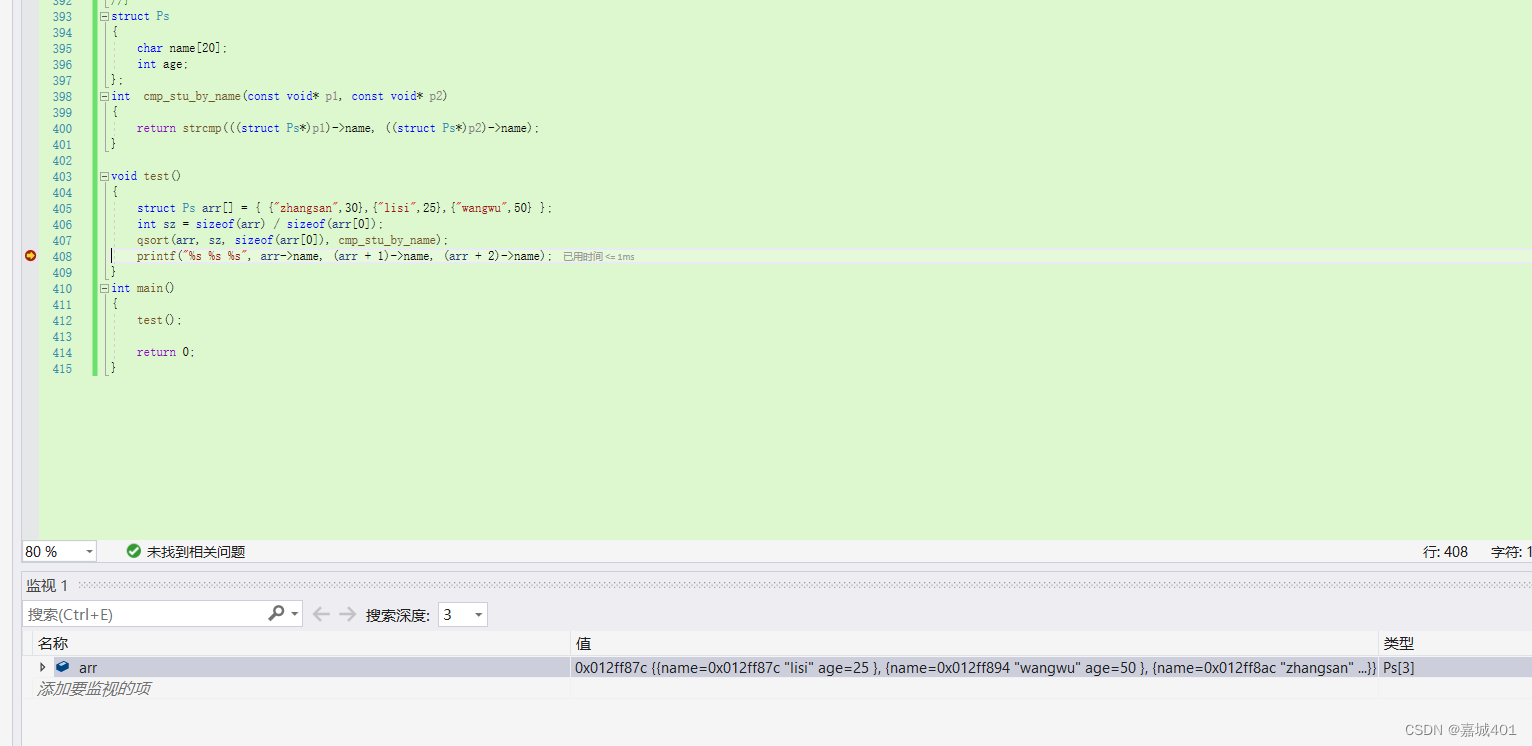Image resolution: width=1532 pixels, height=746 pixels.
Task: Select the arr name cell in watch window
Action: tap(300, 667)
